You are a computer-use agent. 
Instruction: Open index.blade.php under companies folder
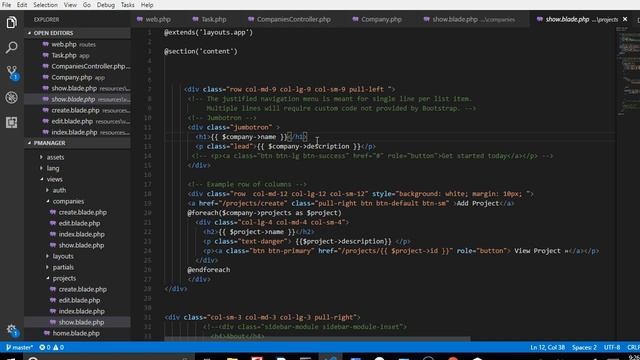[81, 234]
